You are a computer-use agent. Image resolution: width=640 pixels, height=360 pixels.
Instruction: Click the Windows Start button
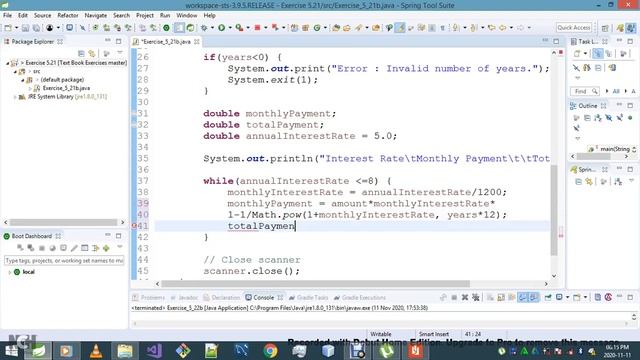pyautogui.click(x=11, y=351)
